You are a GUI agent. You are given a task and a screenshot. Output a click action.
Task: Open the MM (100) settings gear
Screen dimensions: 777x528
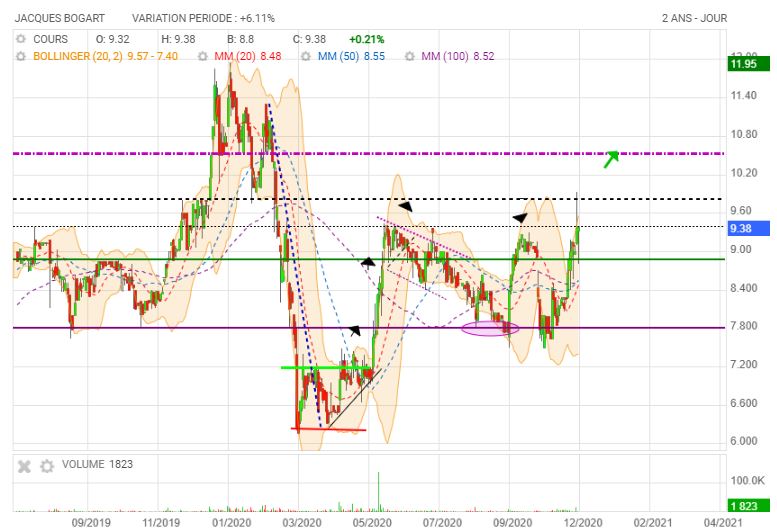(x=410, y=56)
